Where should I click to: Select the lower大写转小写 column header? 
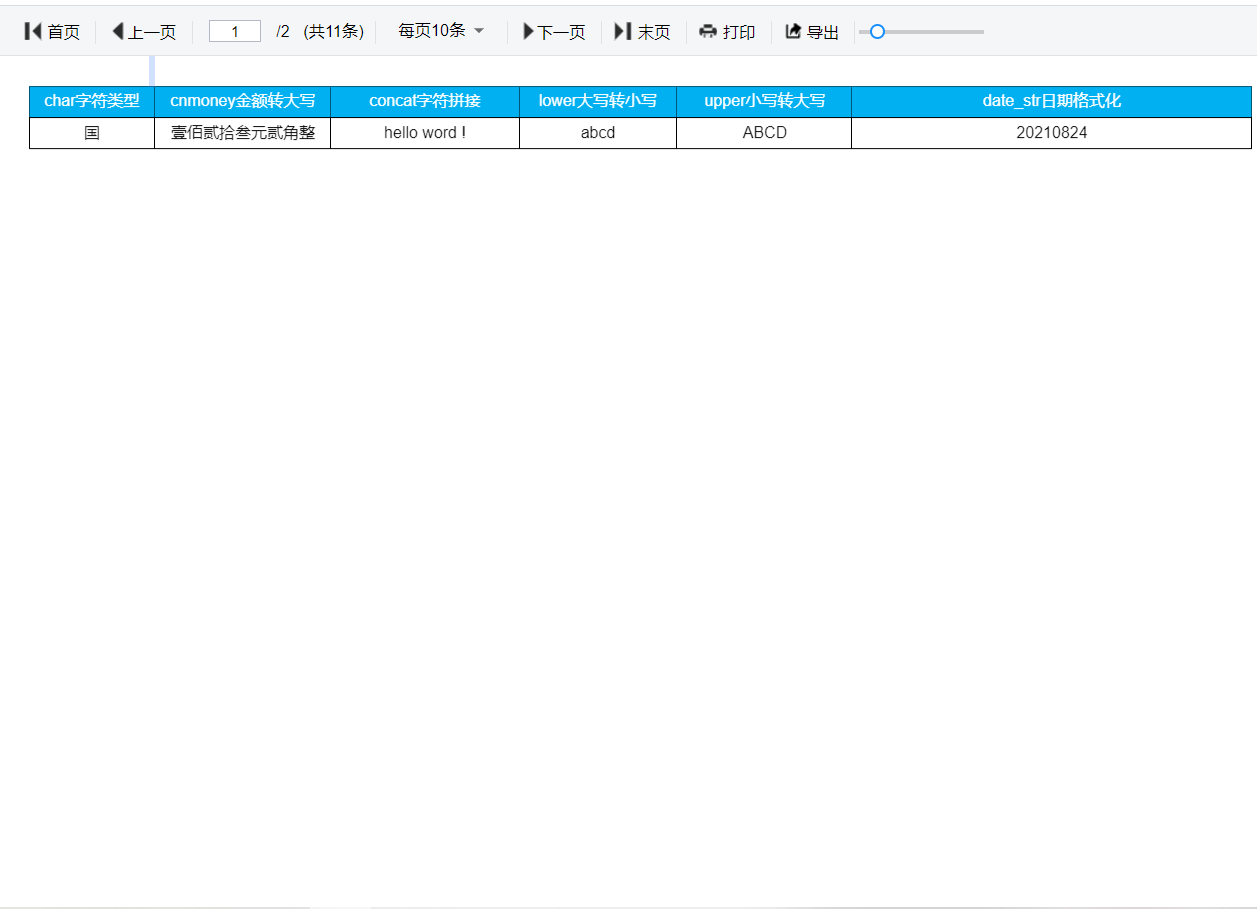coord(598,101)
